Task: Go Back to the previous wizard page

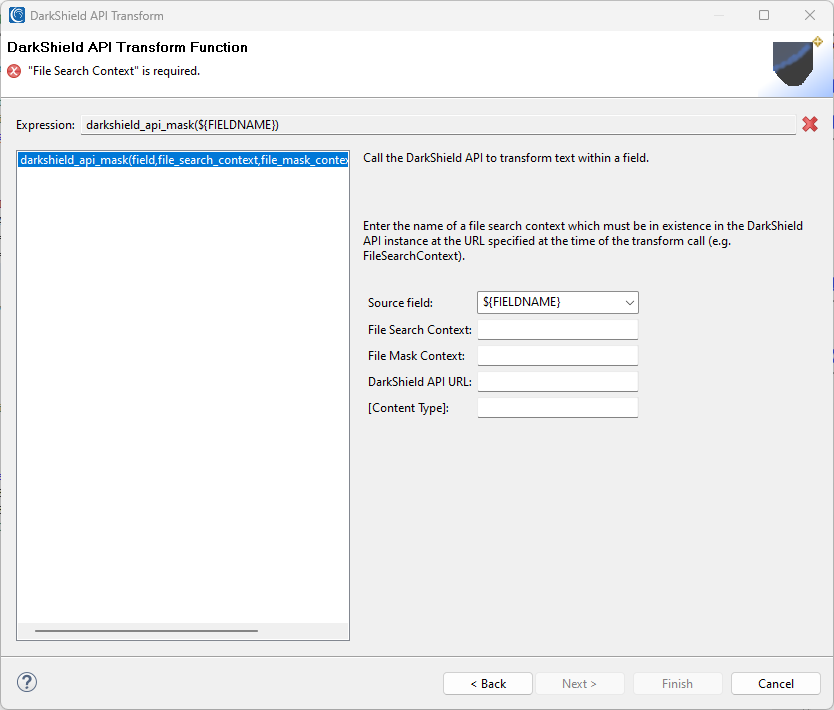Action: click(x=488, y=683)
